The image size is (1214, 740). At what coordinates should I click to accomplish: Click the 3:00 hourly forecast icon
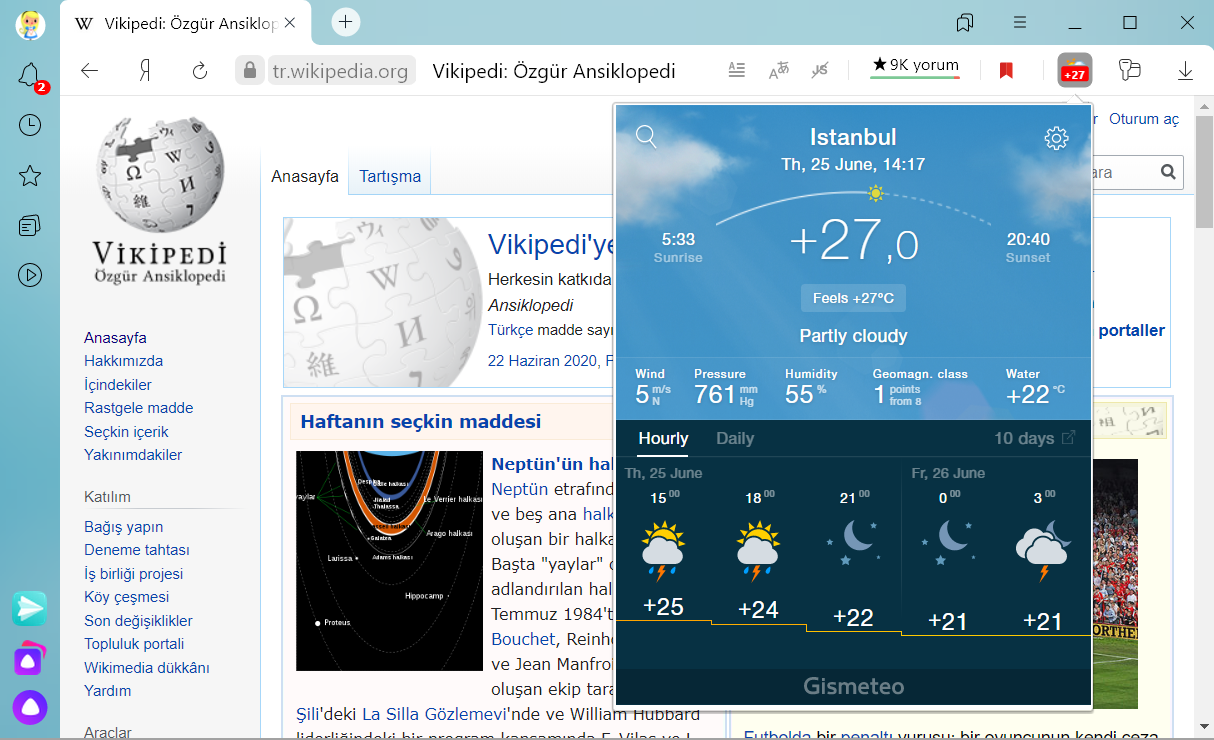tap(1042, 550)
